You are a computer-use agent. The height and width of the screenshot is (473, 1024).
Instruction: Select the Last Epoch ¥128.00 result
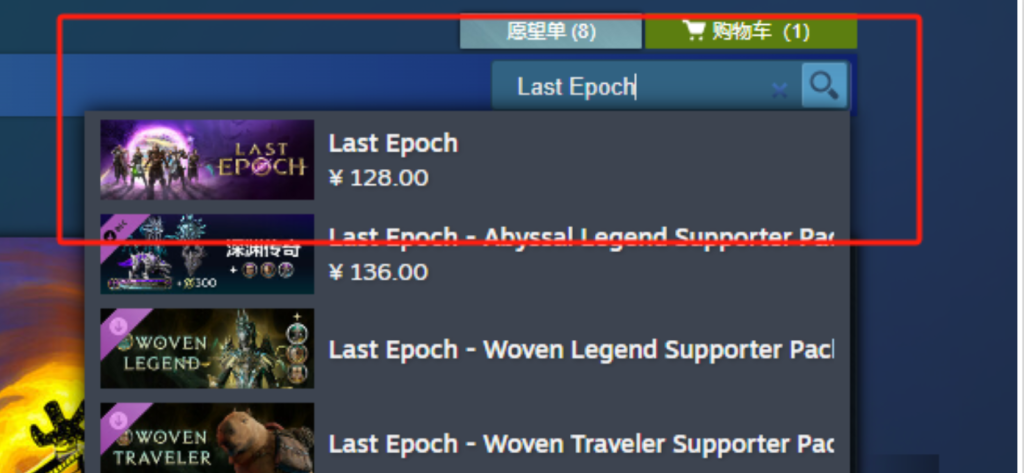click(x=467, y=159)
